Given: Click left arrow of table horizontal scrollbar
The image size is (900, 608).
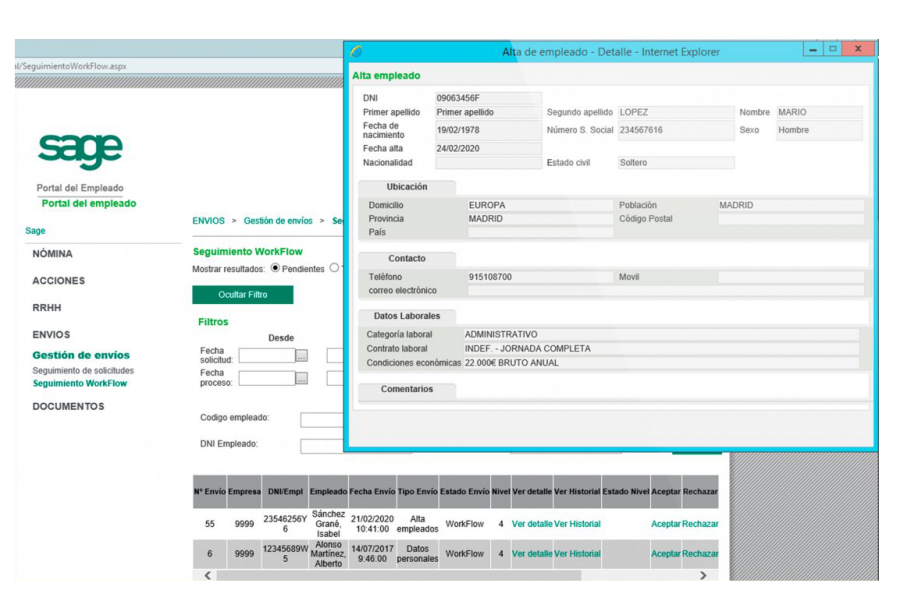Looking at the screenshot, I should coord(208,575).
